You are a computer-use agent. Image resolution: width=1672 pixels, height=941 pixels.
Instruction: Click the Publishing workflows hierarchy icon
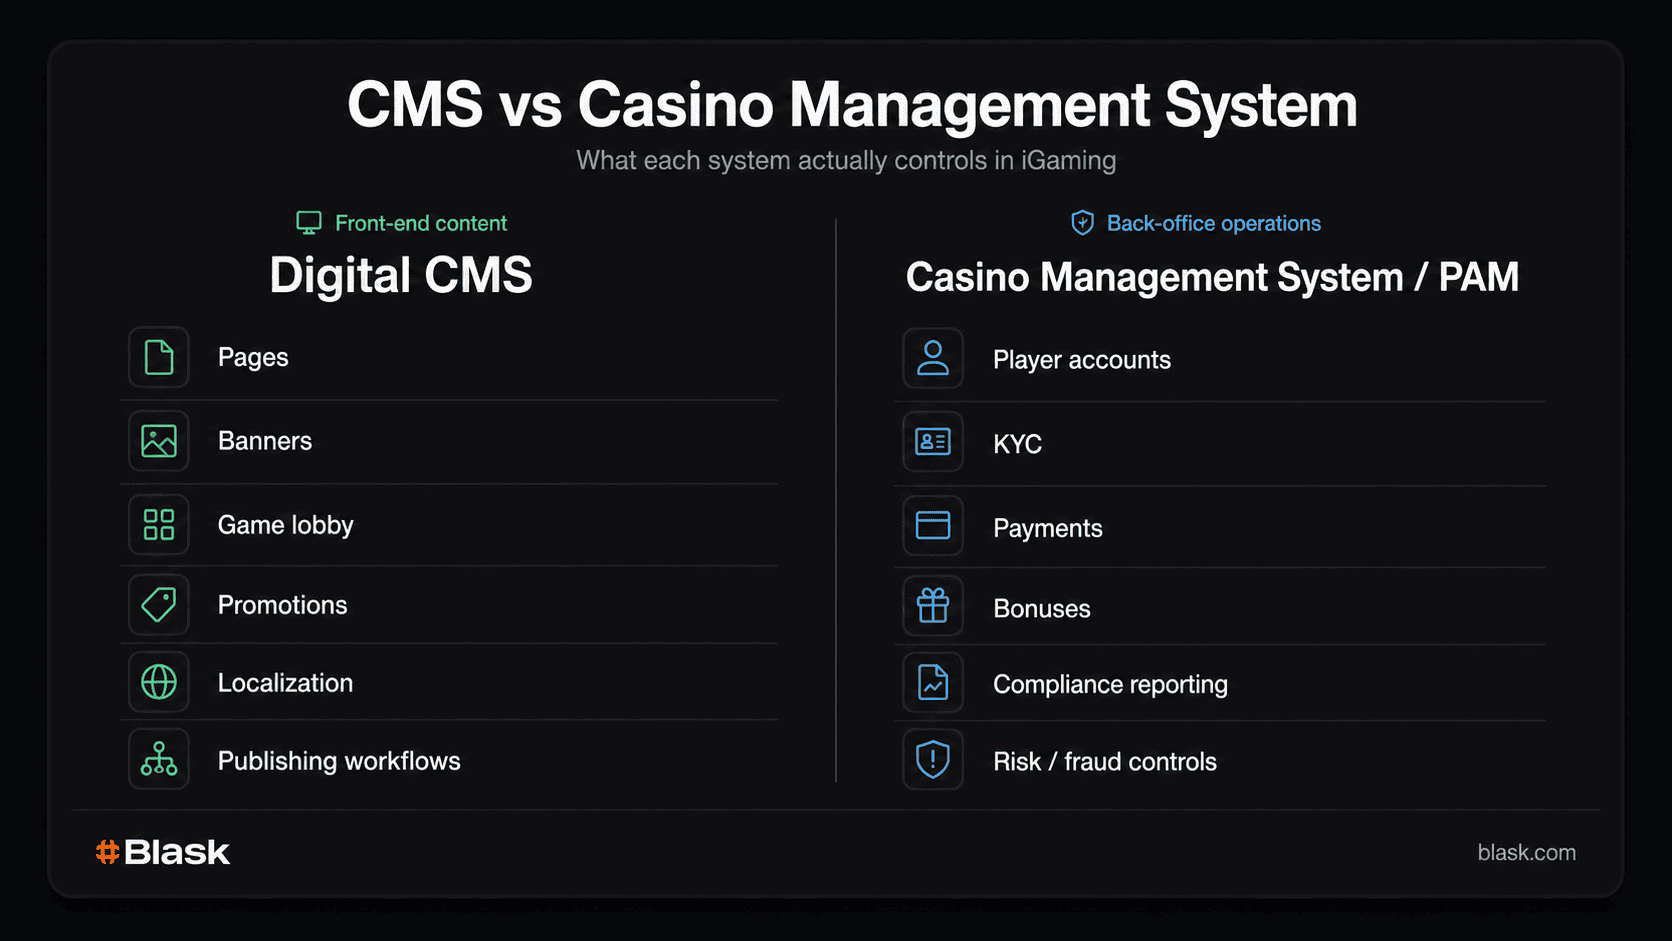pyautogui.click(x=159, y=759)
